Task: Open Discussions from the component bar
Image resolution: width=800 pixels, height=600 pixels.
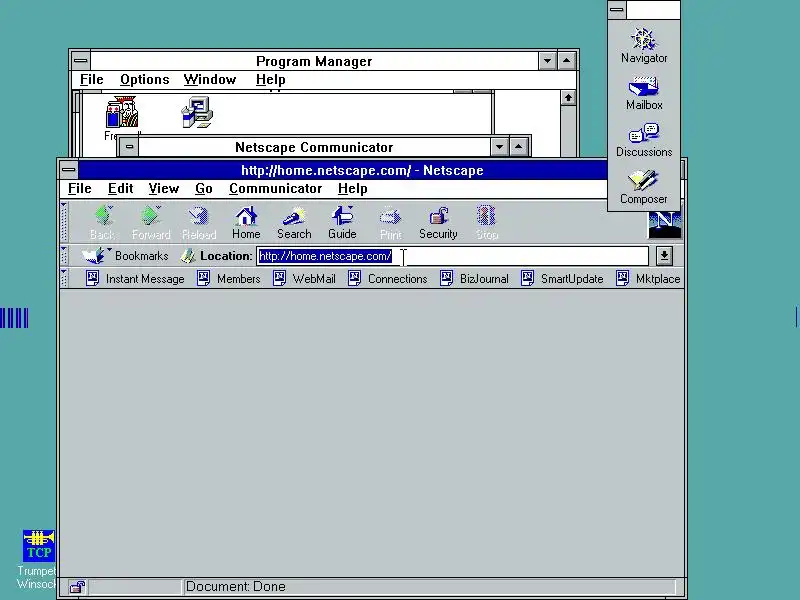Action: click(644, 140)
